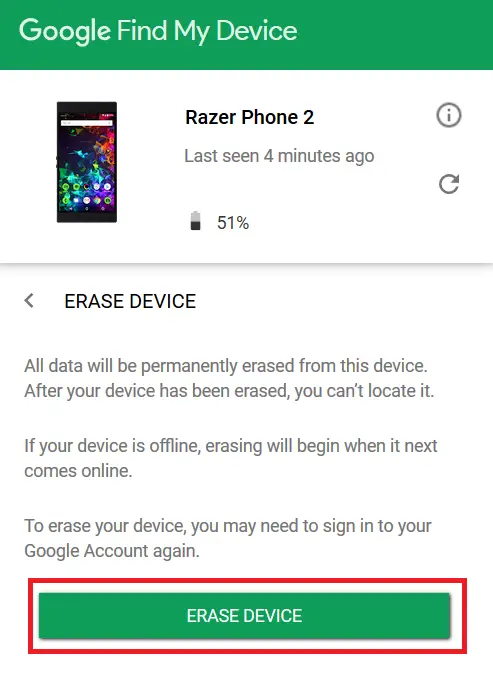Viewport: 493px width, 700px height.
Task: Click the Razer Phone 2 device name
Action: click(250, 117)
